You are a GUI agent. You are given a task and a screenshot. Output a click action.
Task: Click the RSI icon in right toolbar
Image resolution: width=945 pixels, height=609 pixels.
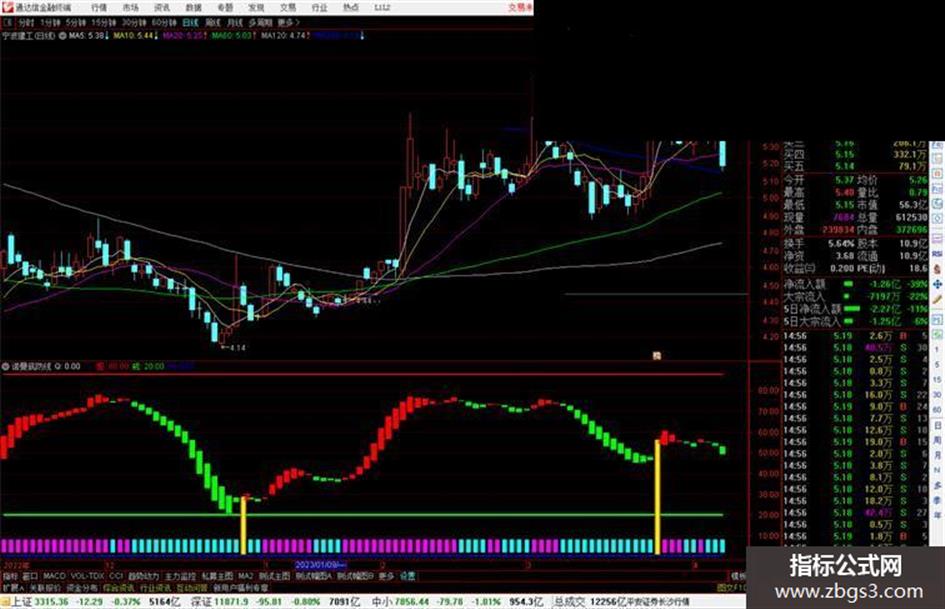tap(937, 254)
